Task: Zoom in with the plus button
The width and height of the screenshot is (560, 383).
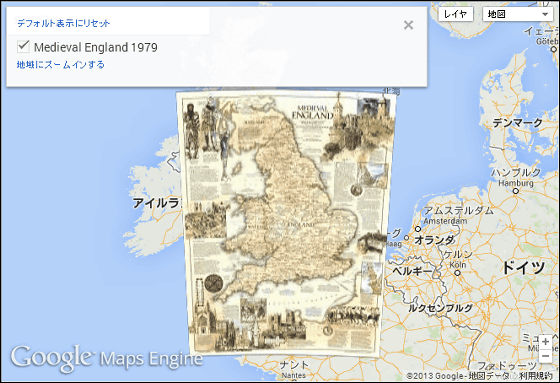Action: pyautogui.click(x=545, y=342)
